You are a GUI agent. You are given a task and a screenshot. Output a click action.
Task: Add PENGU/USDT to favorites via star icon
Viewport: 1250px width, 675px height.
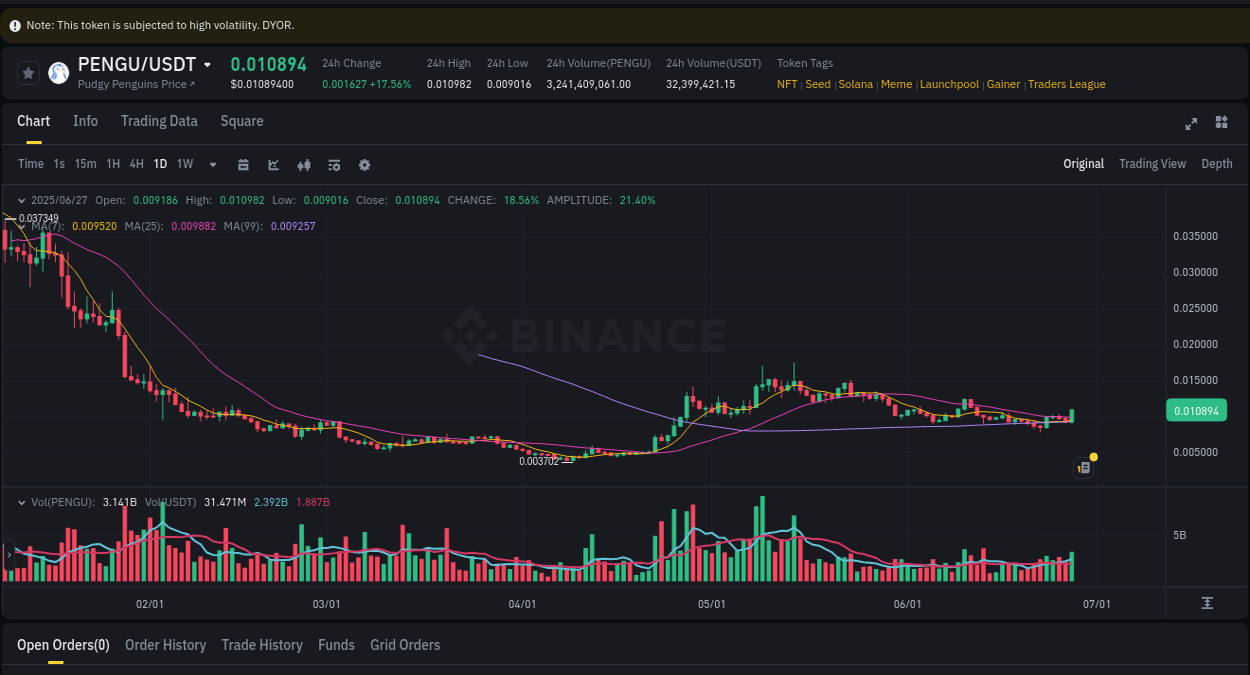point(28,72)
